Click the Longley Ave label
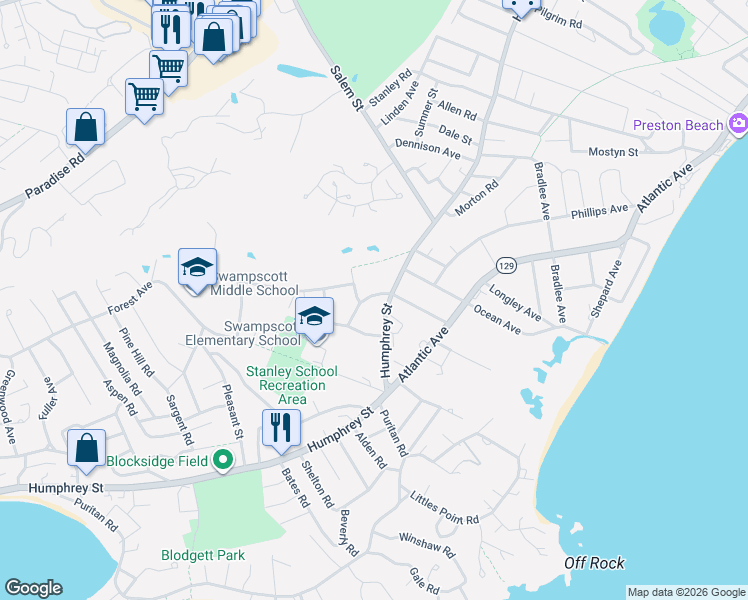 (515, 303)
